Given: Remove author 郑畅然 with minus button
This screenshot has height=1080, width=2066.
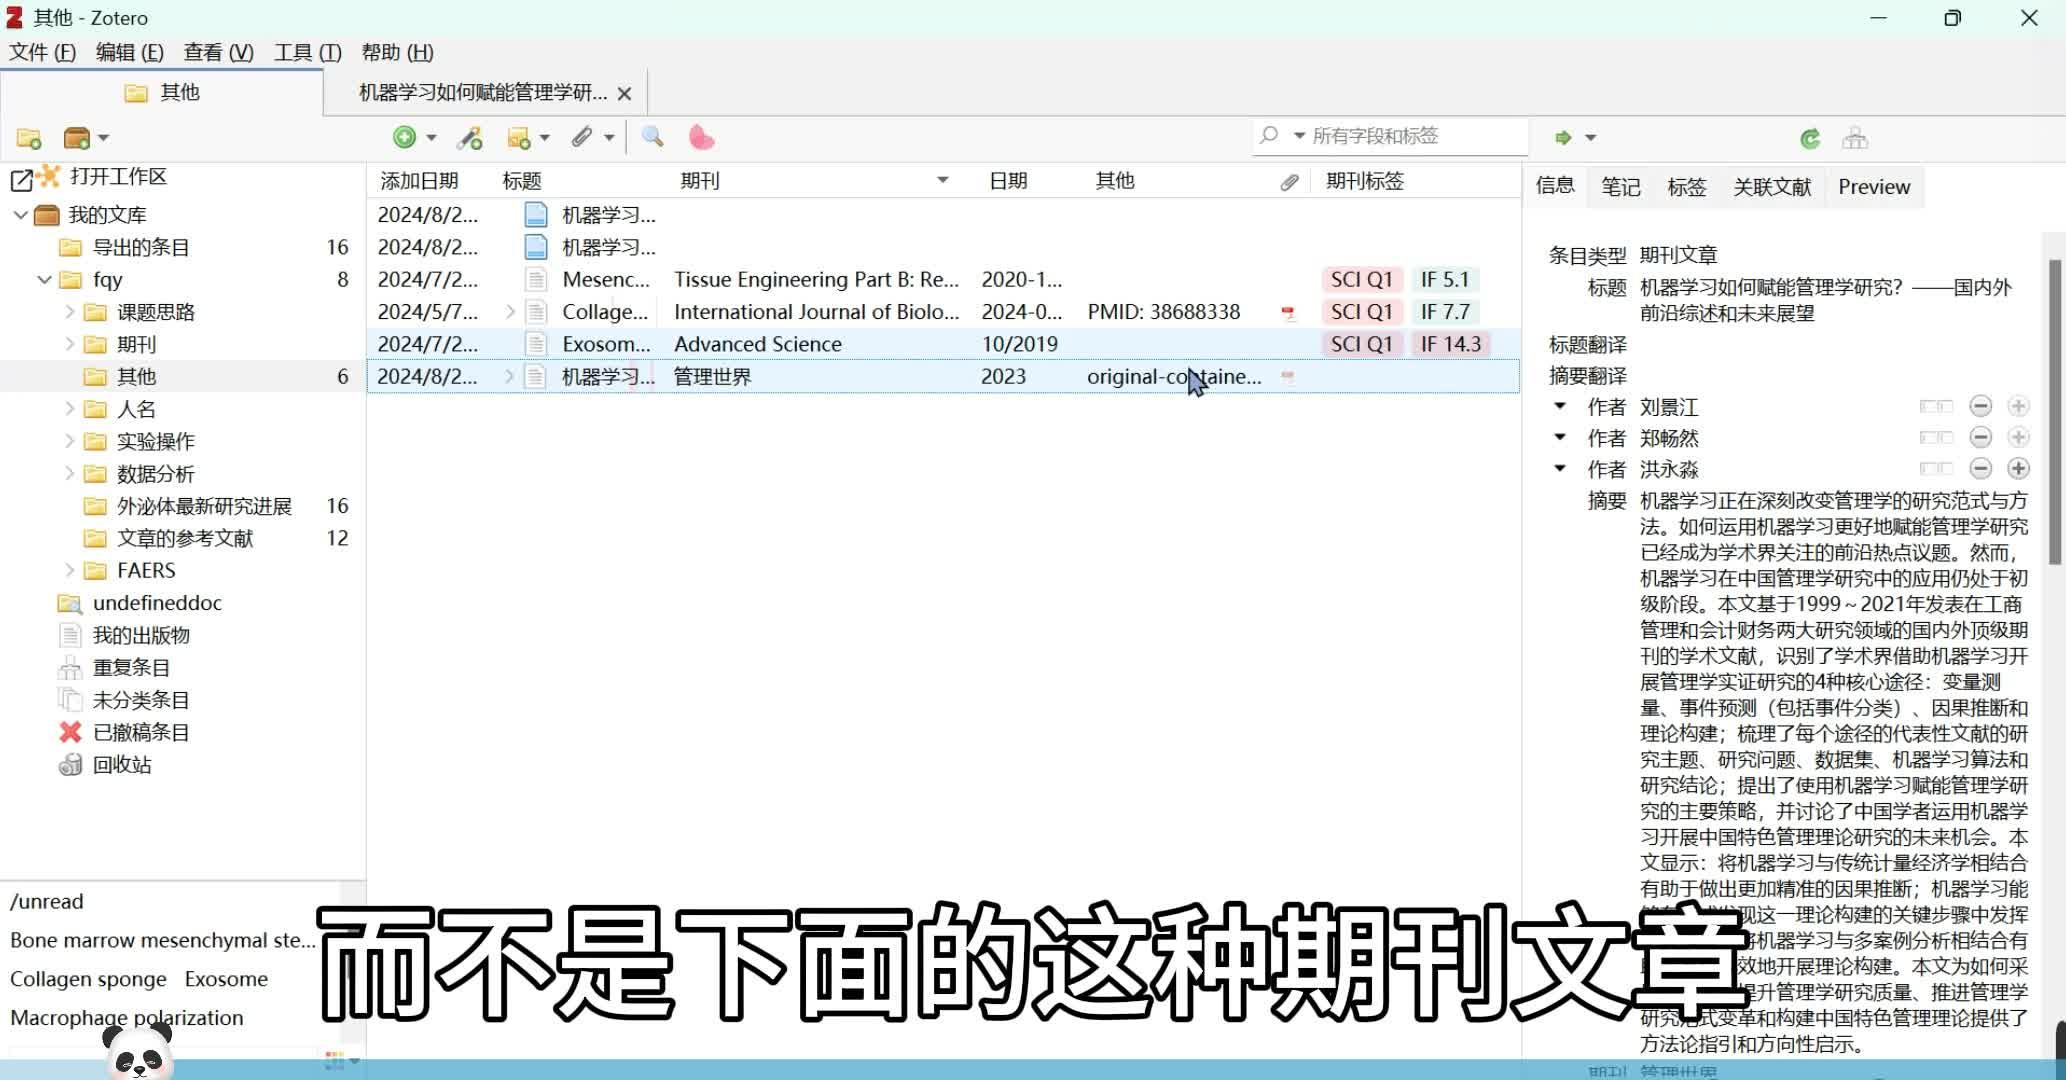Looking at the screenshot, I should click(1982, 437).
